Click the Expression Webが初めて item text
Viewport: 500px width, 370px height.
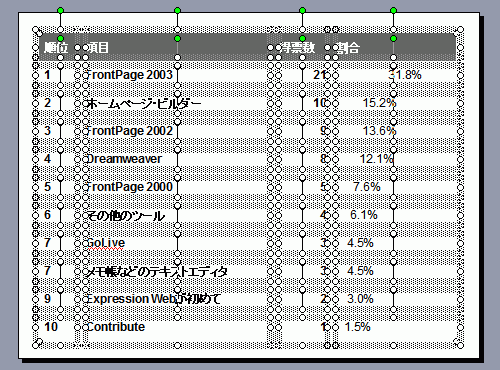154,299
